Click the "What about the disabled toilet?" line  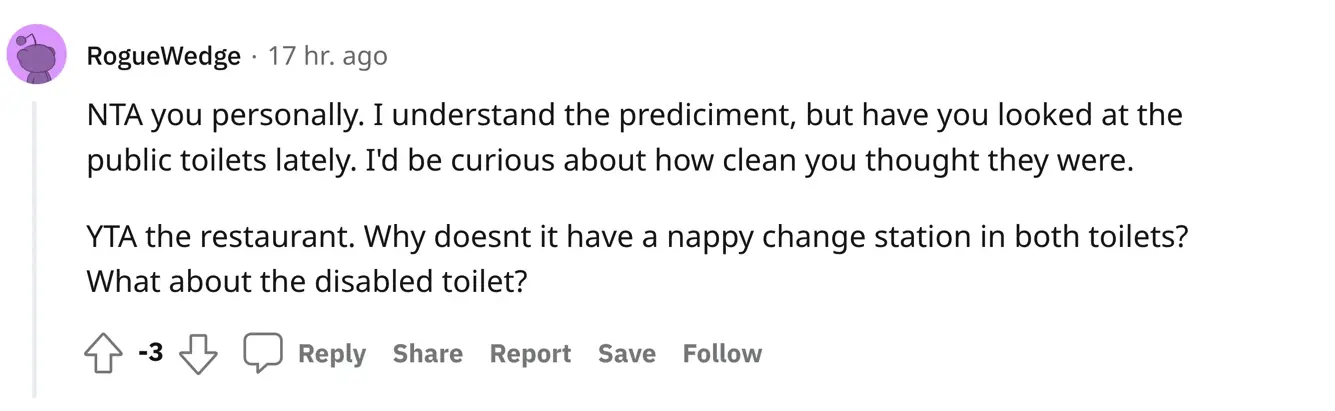(x=306, y=282)
